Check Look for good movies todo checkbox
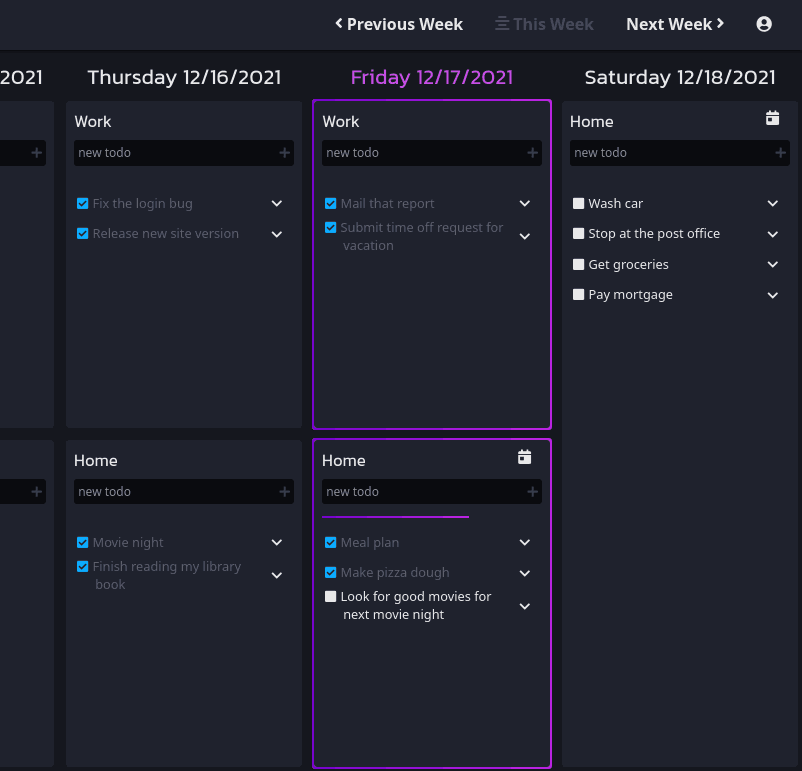 331,597
